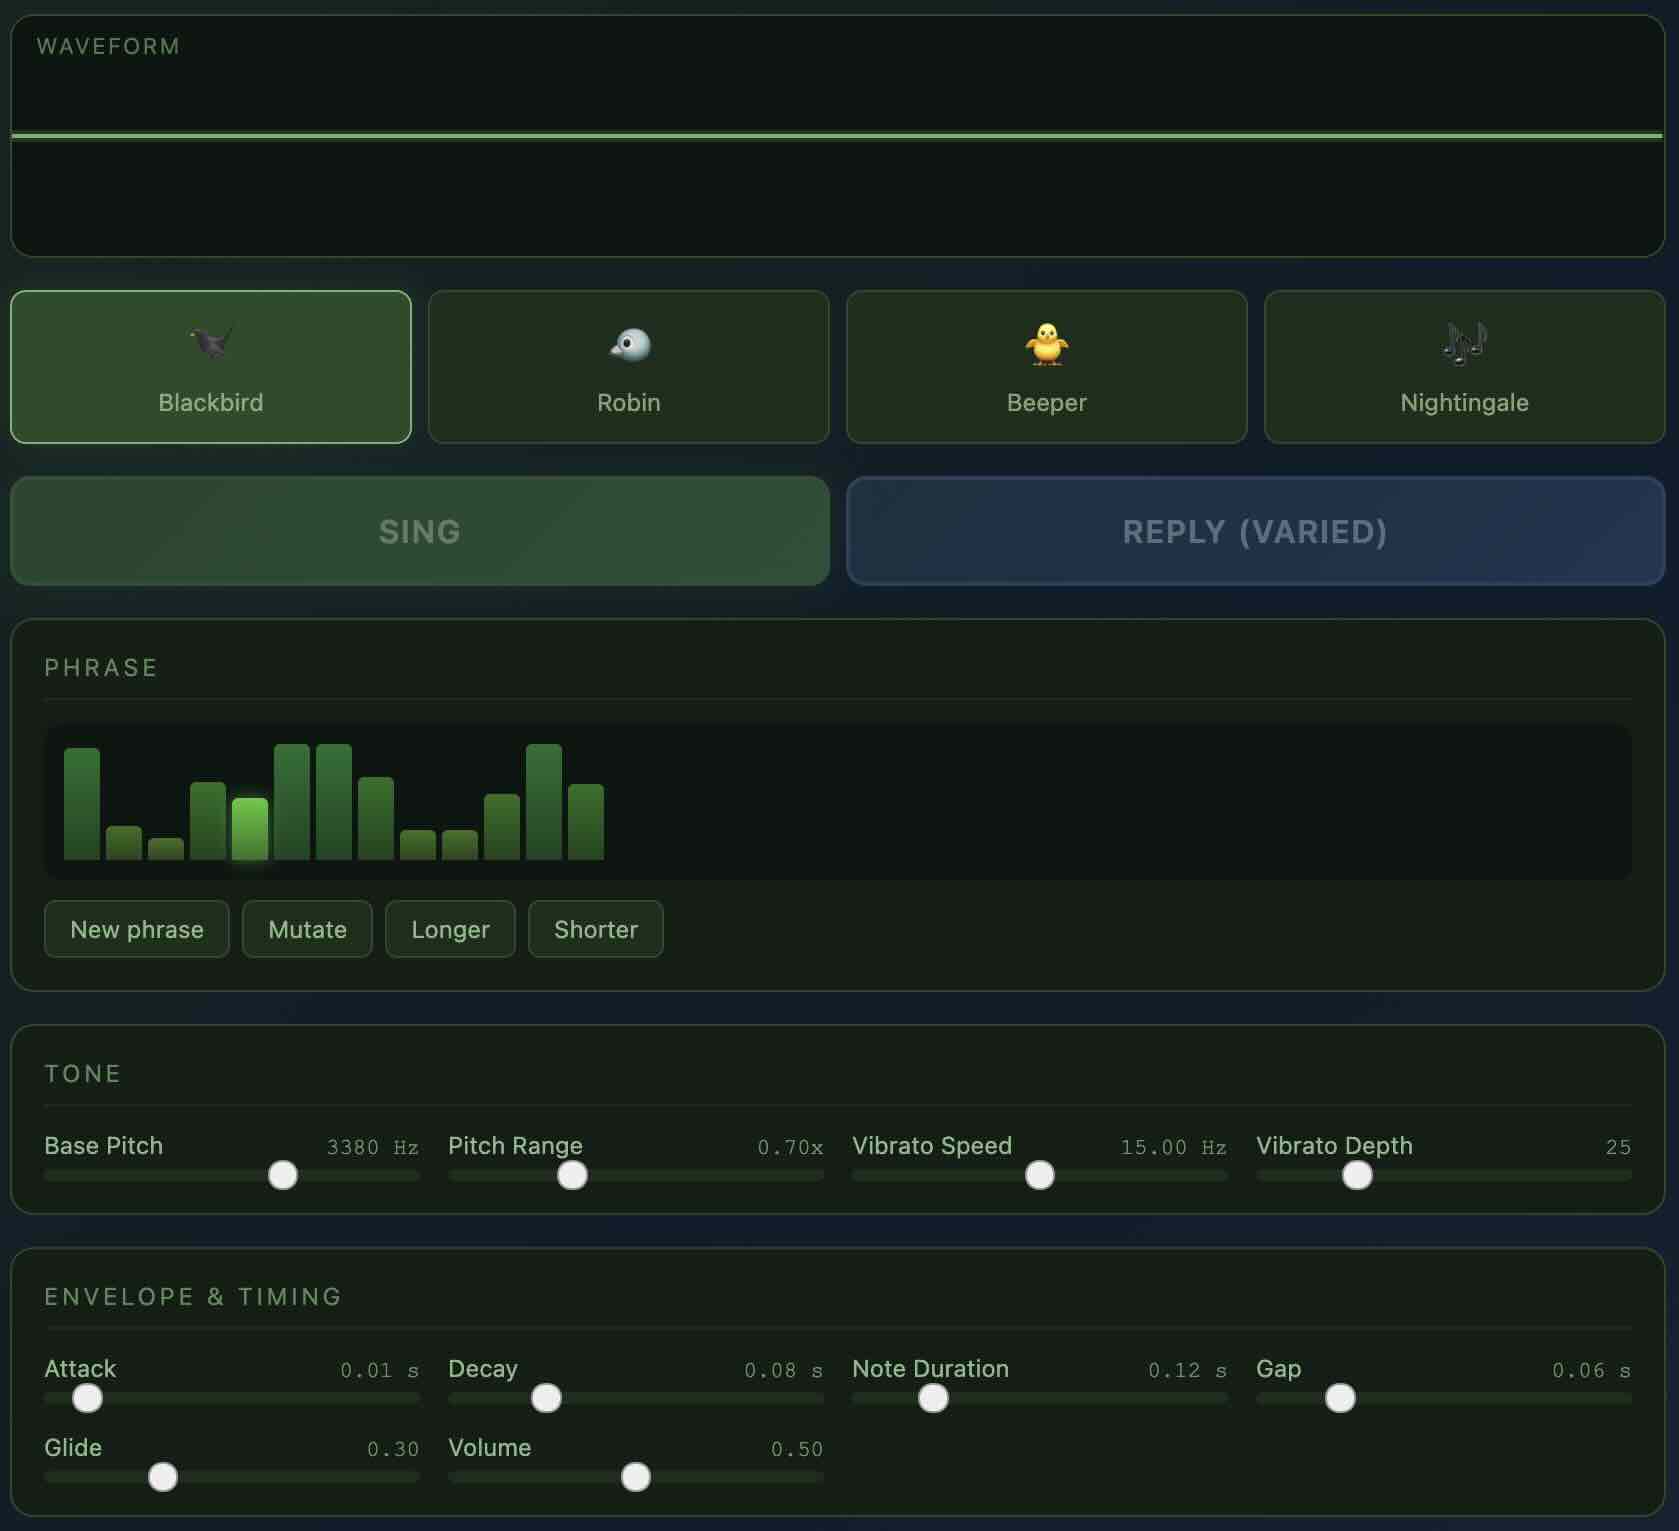Click the Attack slider handle

point(88,1398)
